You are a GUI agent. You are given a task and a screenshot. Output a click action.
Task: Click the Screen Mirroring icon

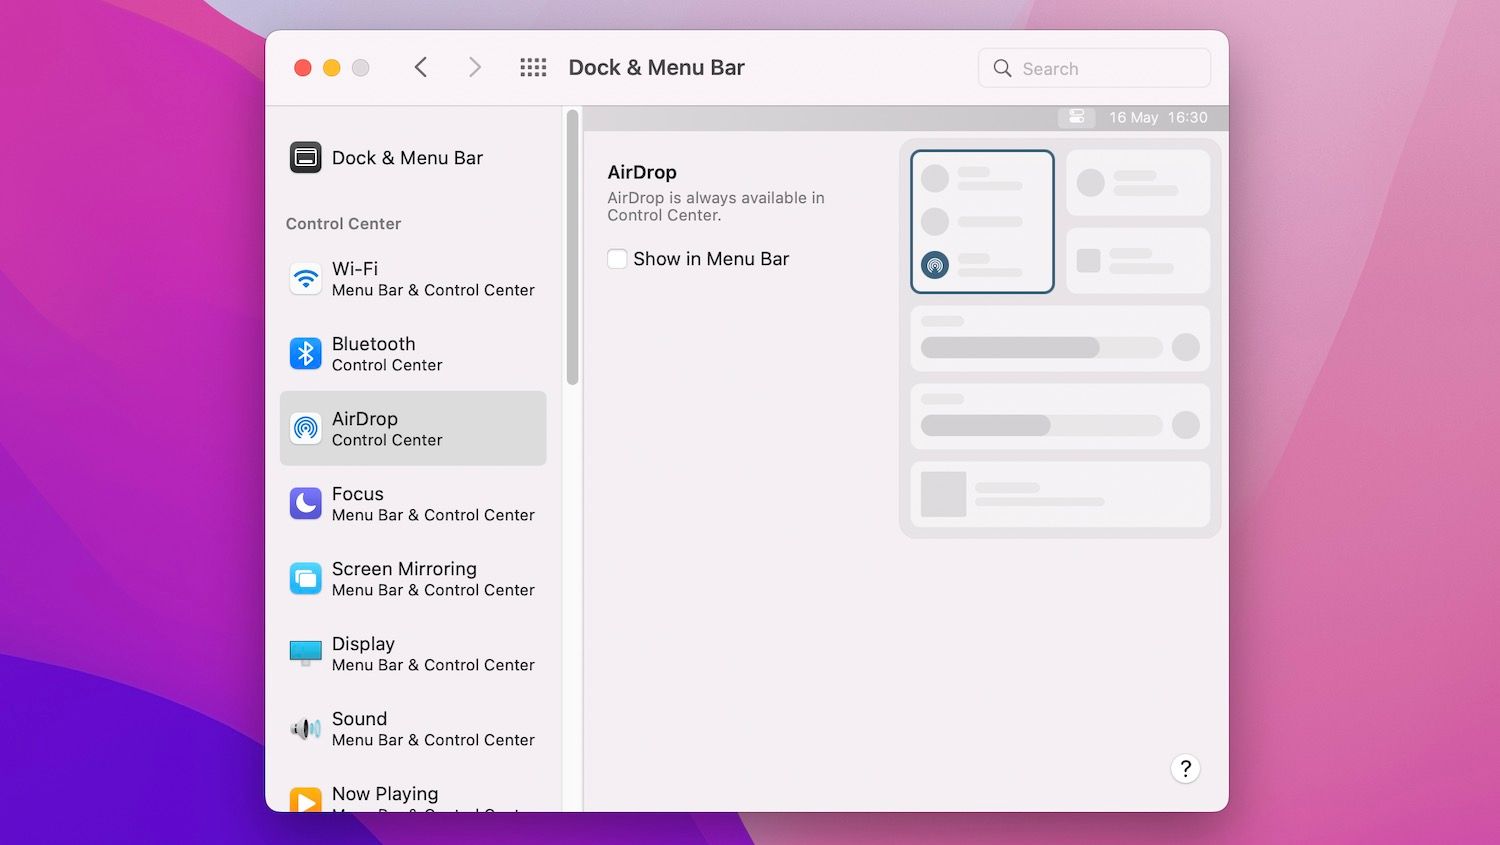click(x=305, y=578)
